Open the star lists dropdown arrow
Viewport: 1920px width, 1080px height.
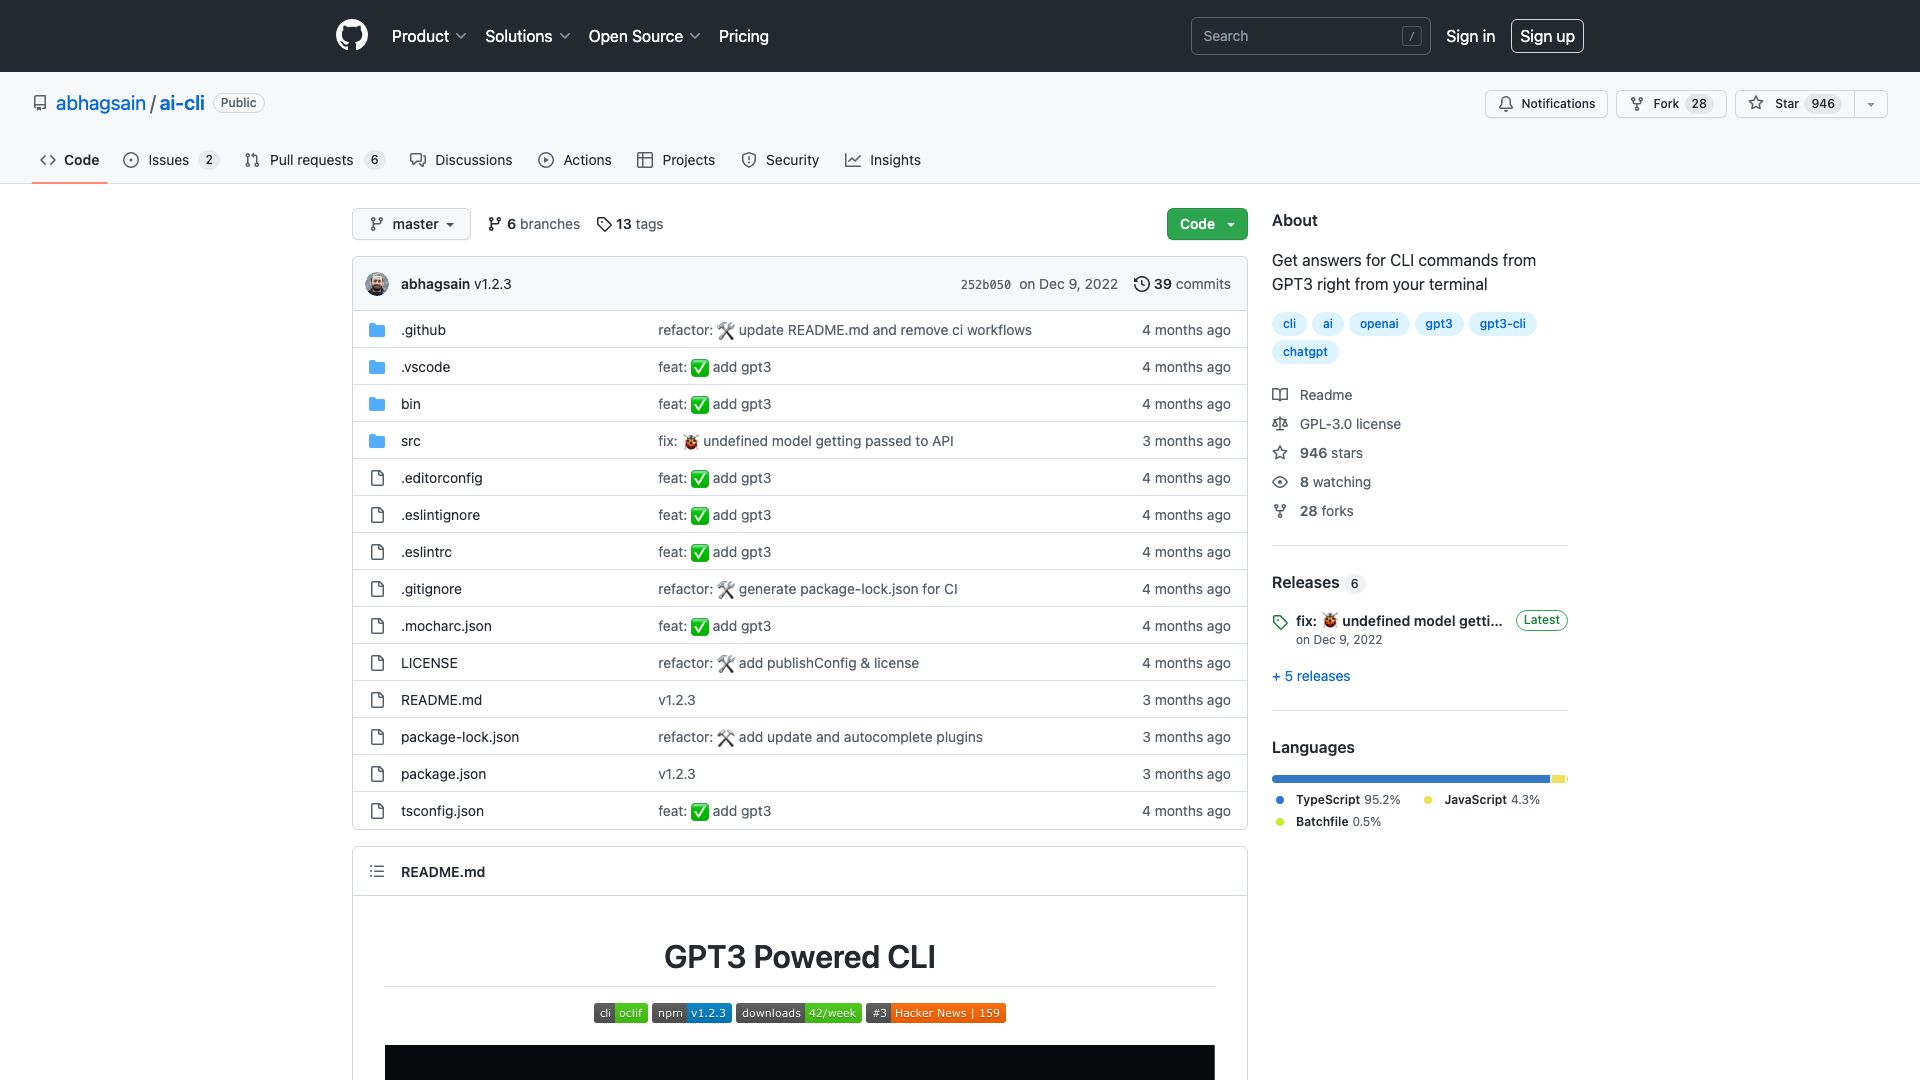[1871, 104]
